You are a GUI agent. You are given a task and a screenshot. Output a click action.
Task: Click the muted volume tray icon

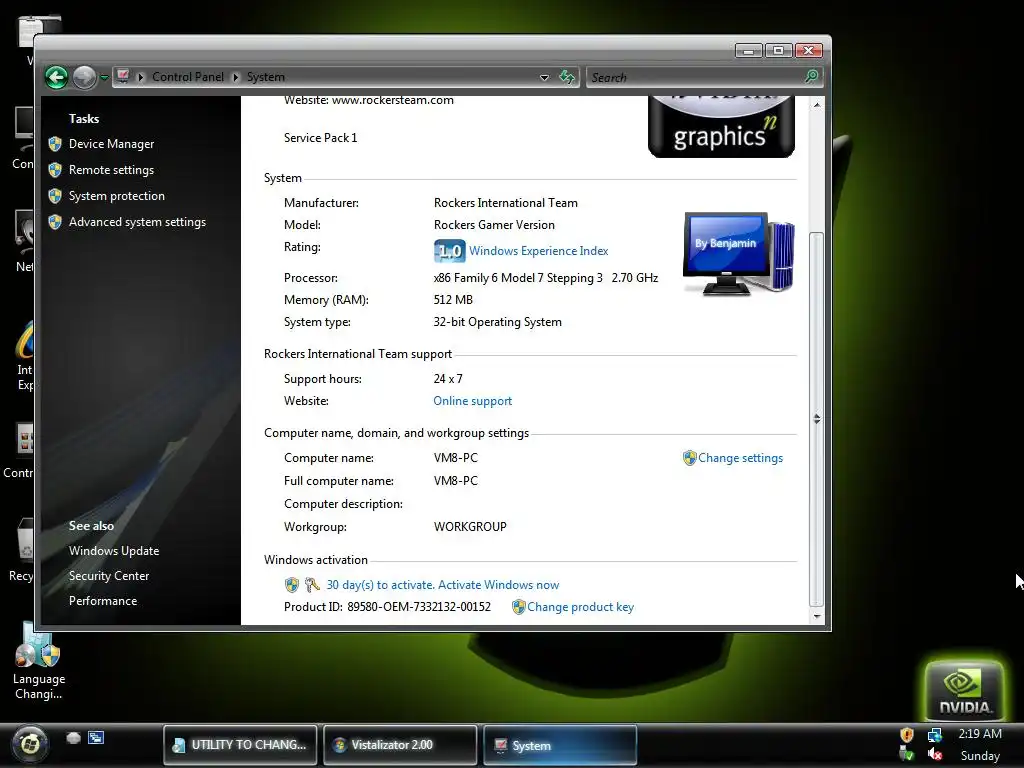tap(935, 754)
